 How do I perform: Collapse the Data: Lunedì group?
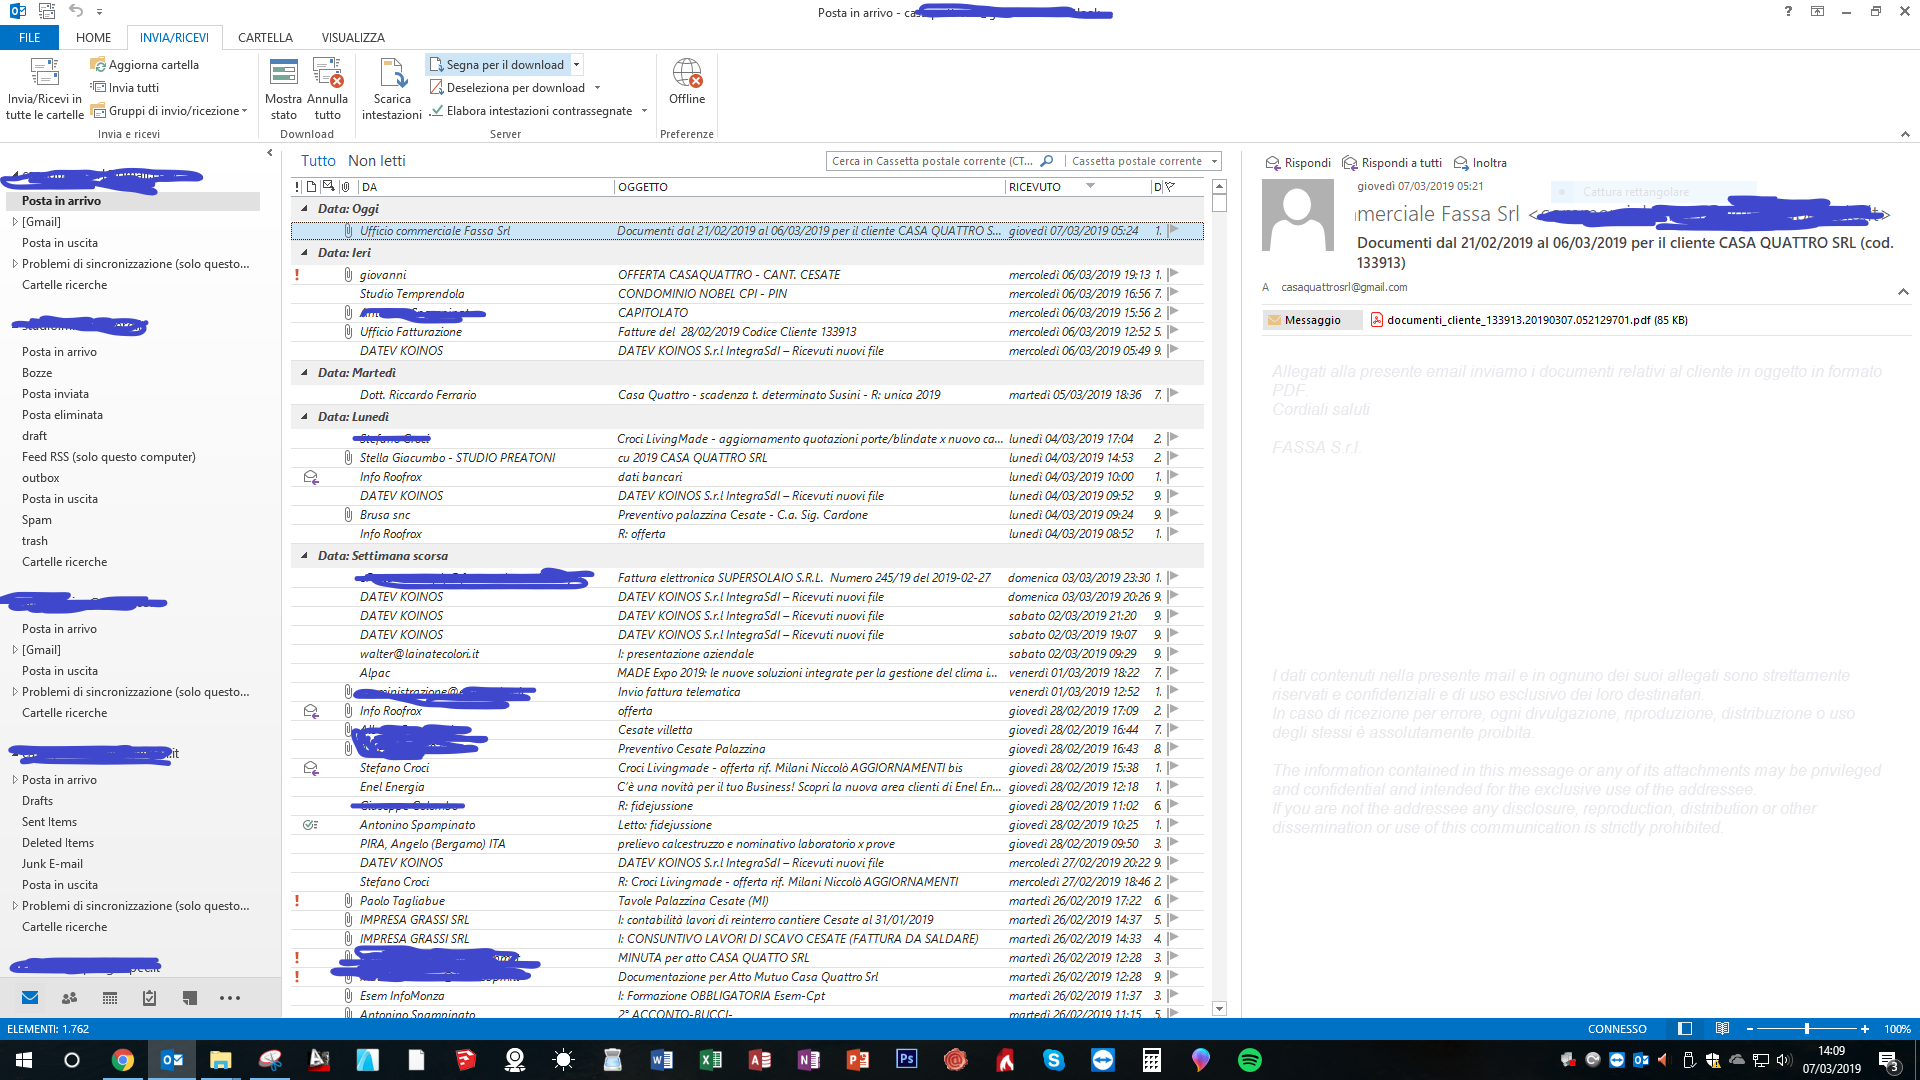(305, 417)
